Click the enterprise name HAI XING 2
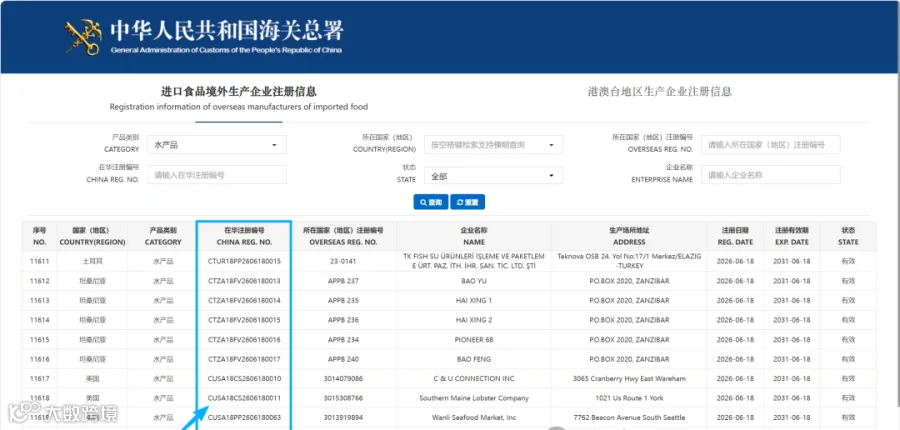 pyautogui.click(x=474, y=320)
